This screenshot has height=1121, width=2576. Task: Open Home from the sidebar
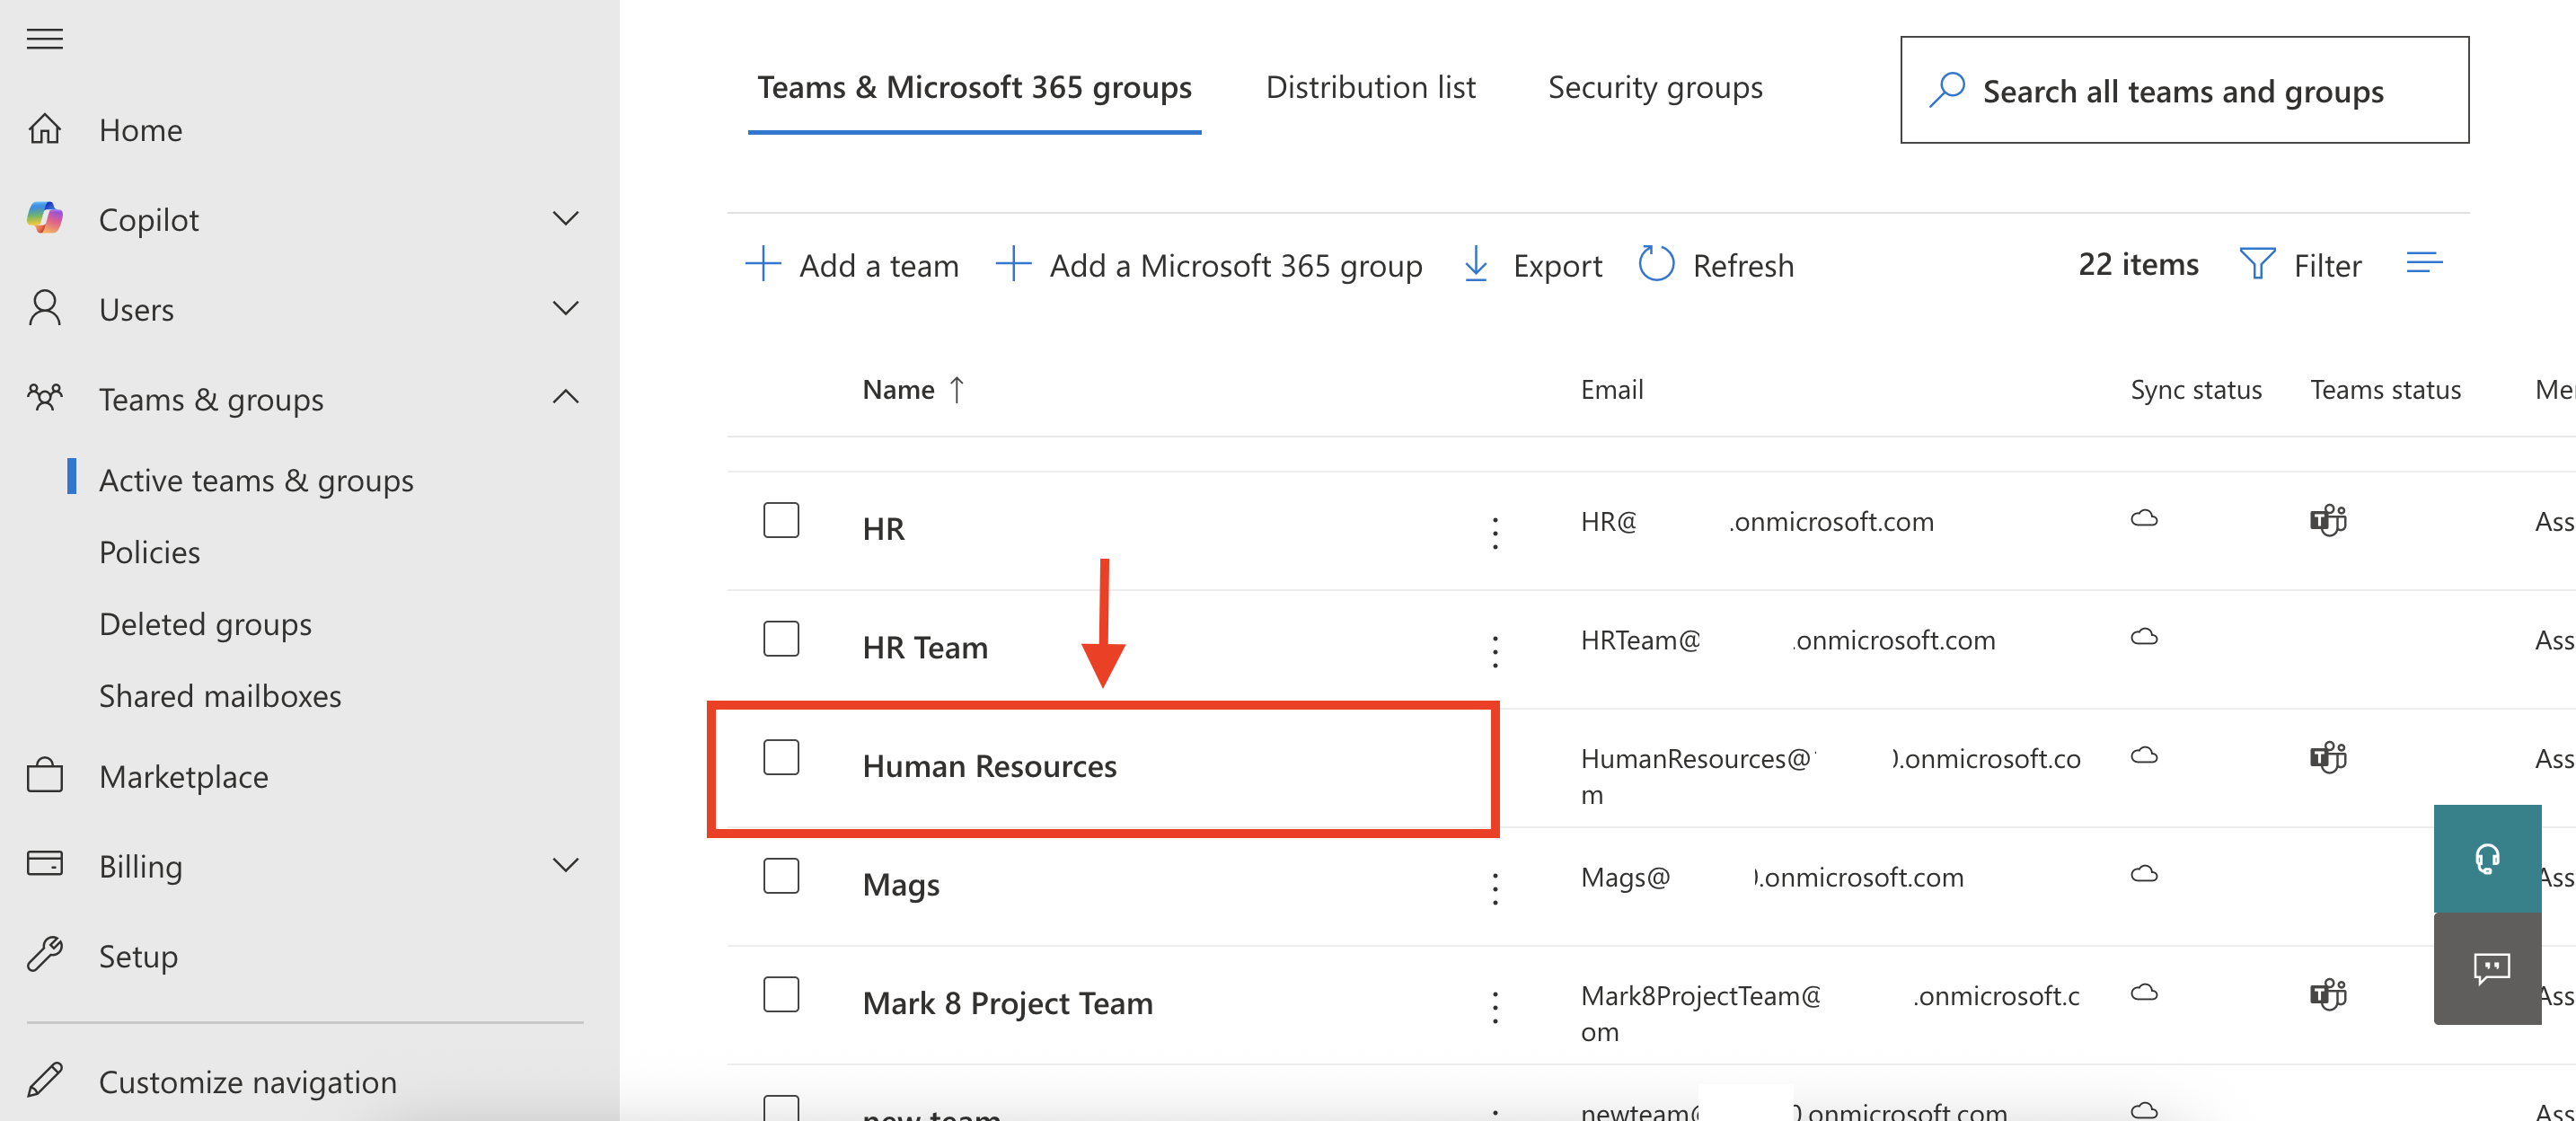pos(140,130)
